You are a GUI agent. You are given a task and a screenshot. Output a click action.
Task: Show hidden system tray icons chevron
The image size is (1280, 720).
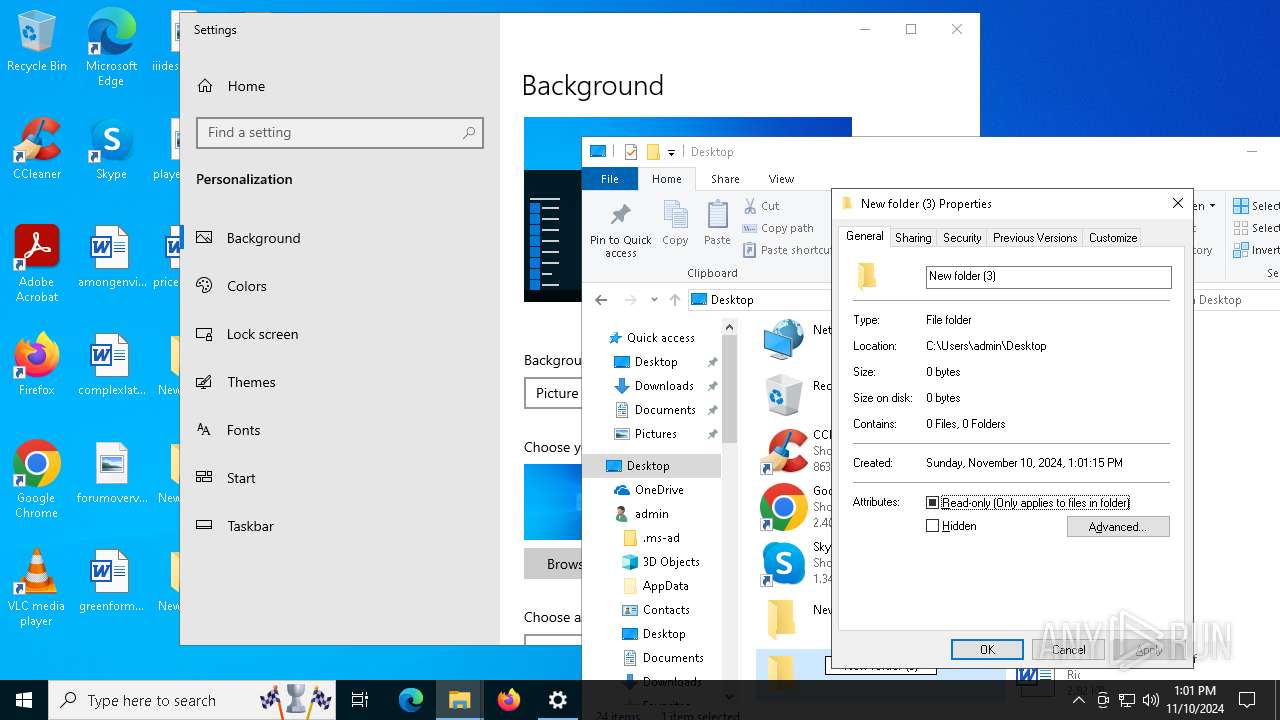tap(1078, 700)
